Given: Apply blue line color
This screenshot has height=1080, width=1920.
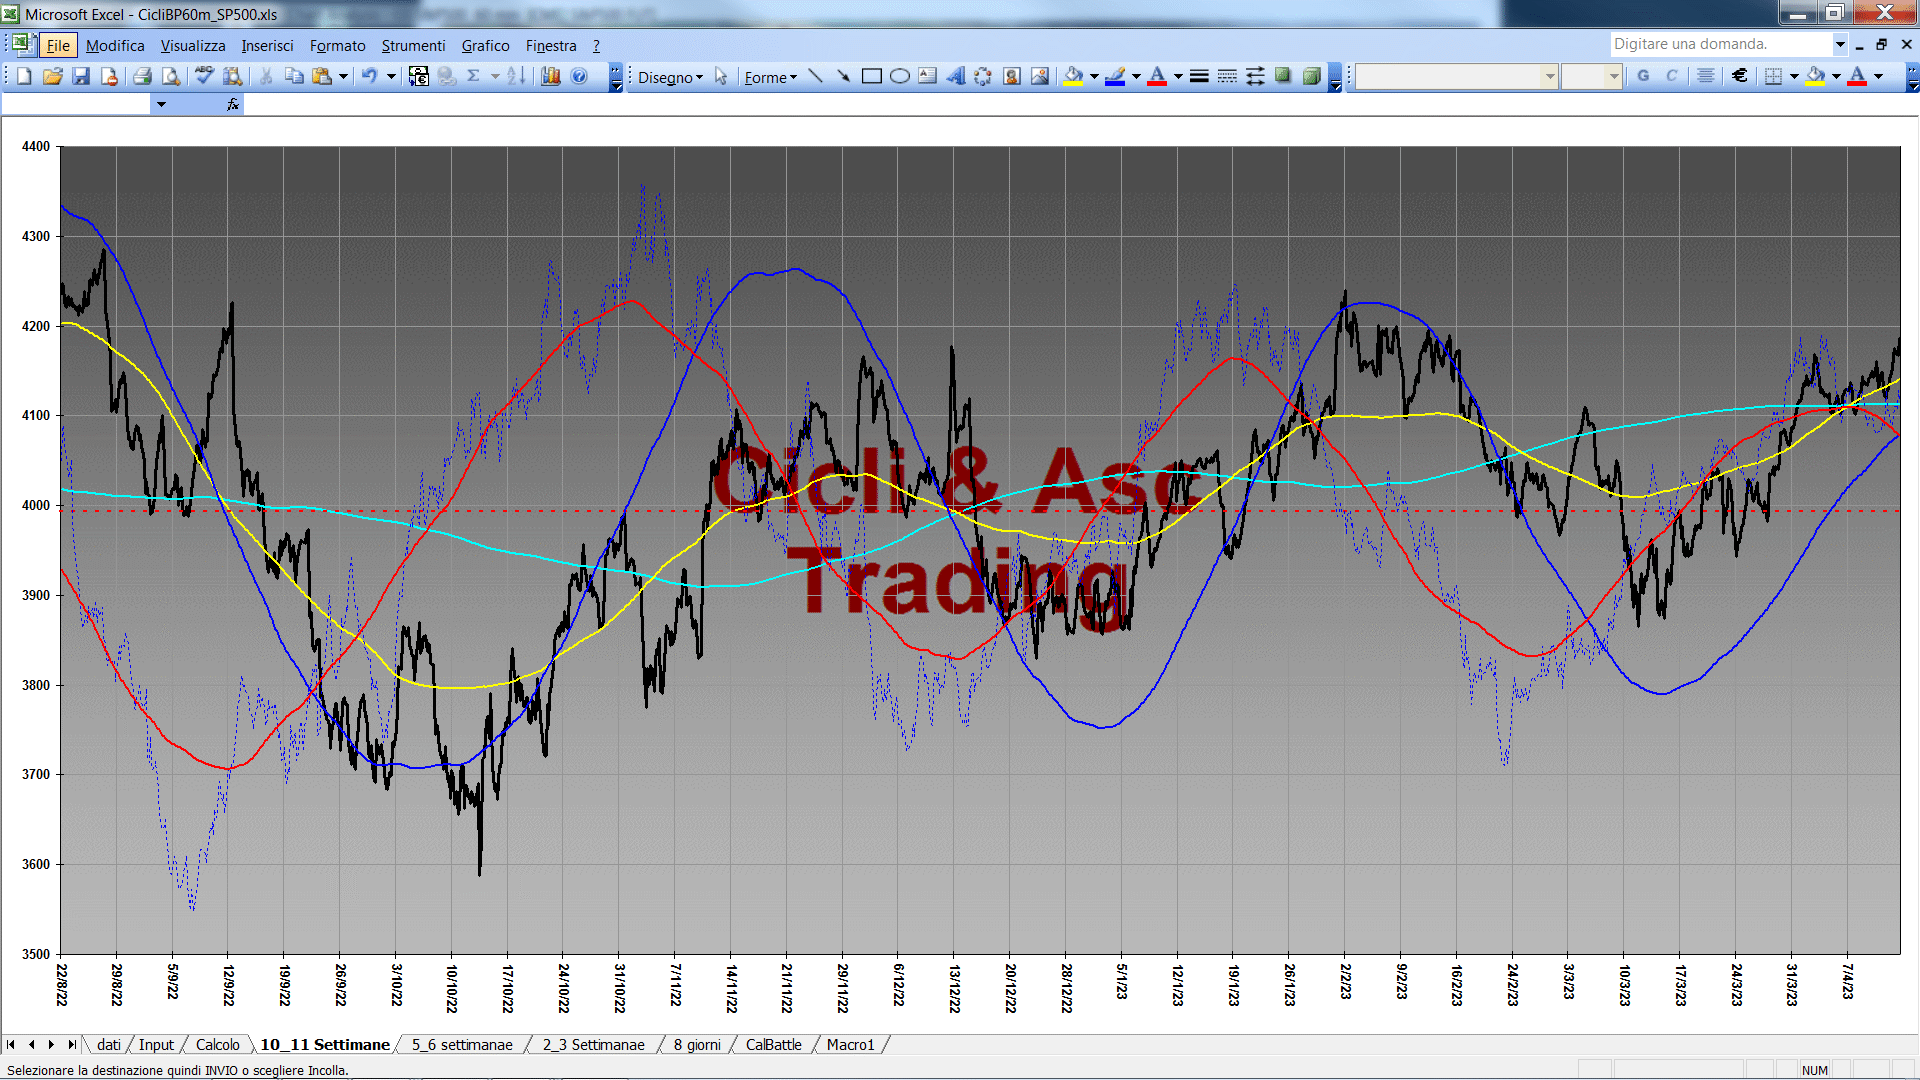Looking at the screenshot, I should coord(1116,76).
